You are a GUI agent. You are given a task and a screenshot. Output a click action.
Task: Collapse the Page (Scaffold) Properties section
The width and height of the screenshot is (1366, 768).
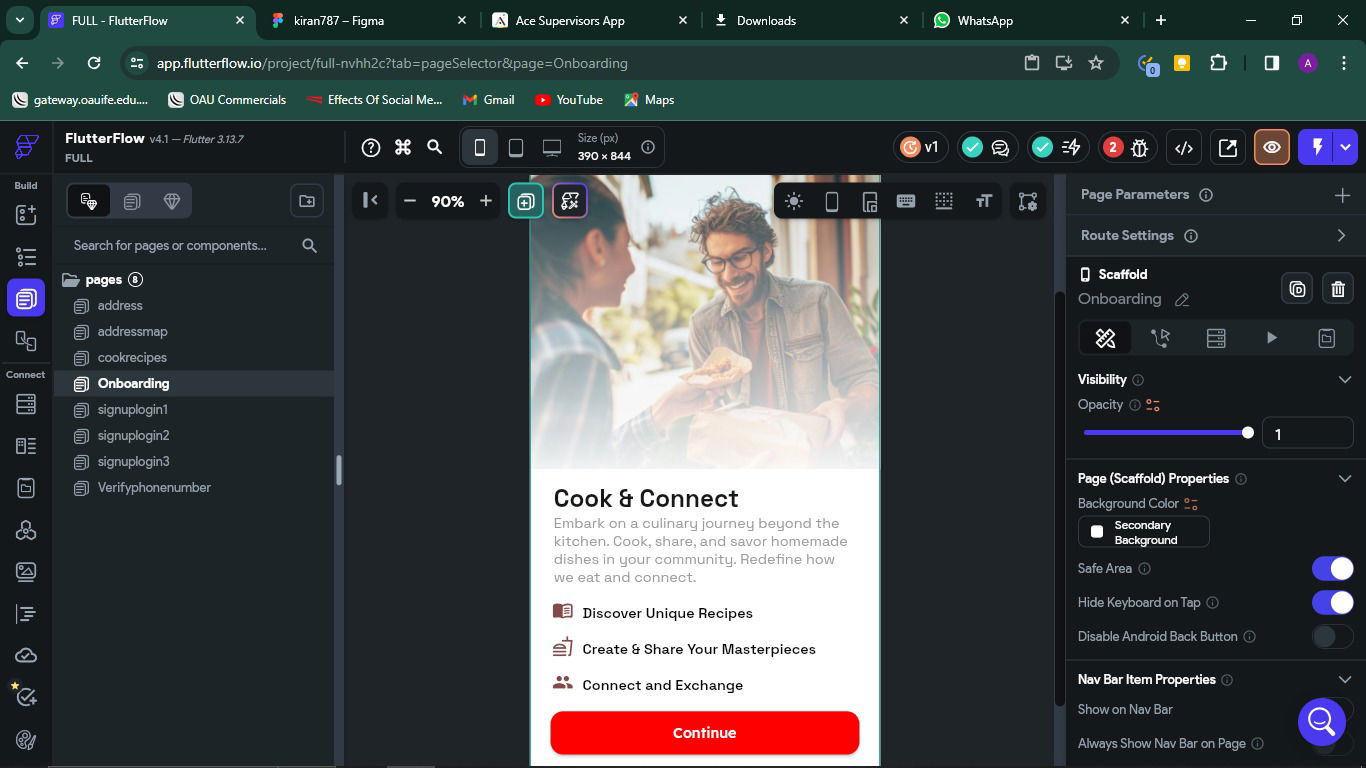(1344, 478)
